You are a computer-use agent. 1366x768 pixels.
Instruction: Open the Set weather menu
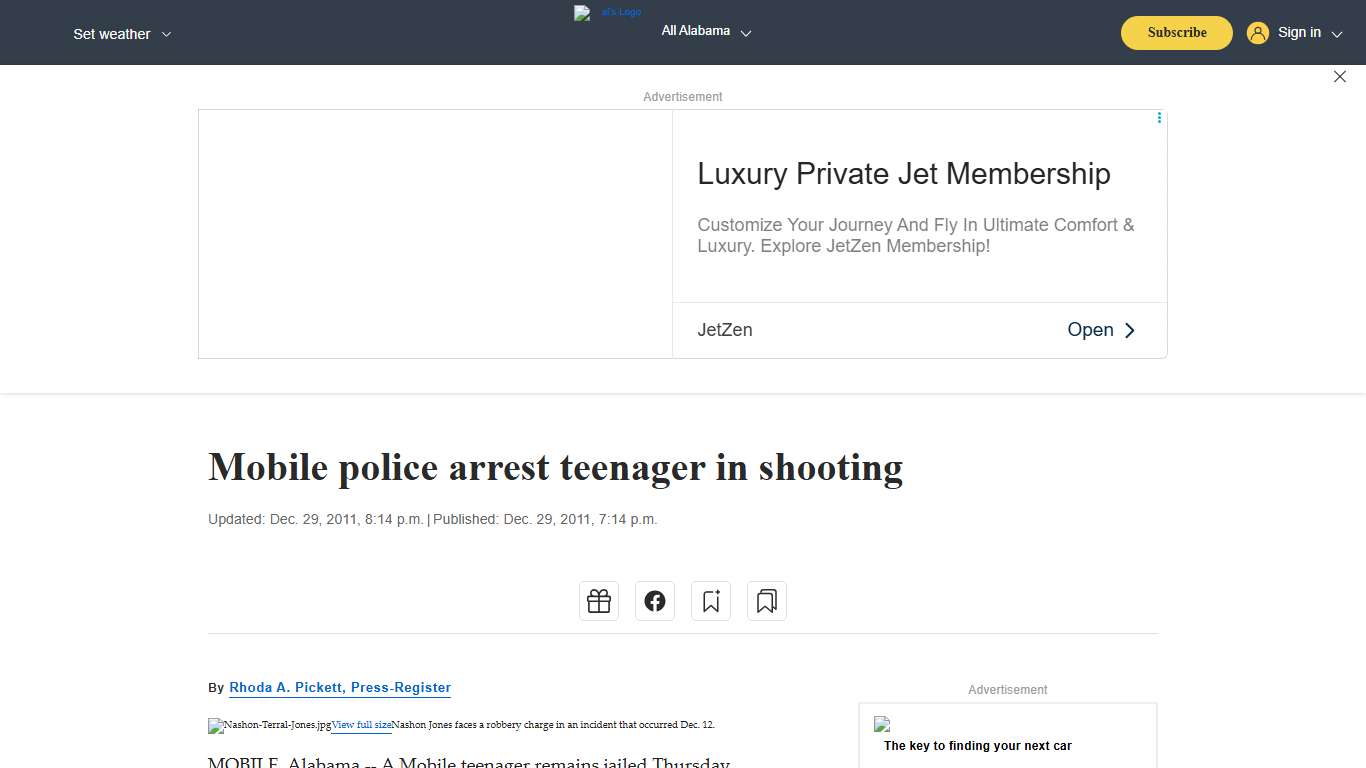[111, 33]
